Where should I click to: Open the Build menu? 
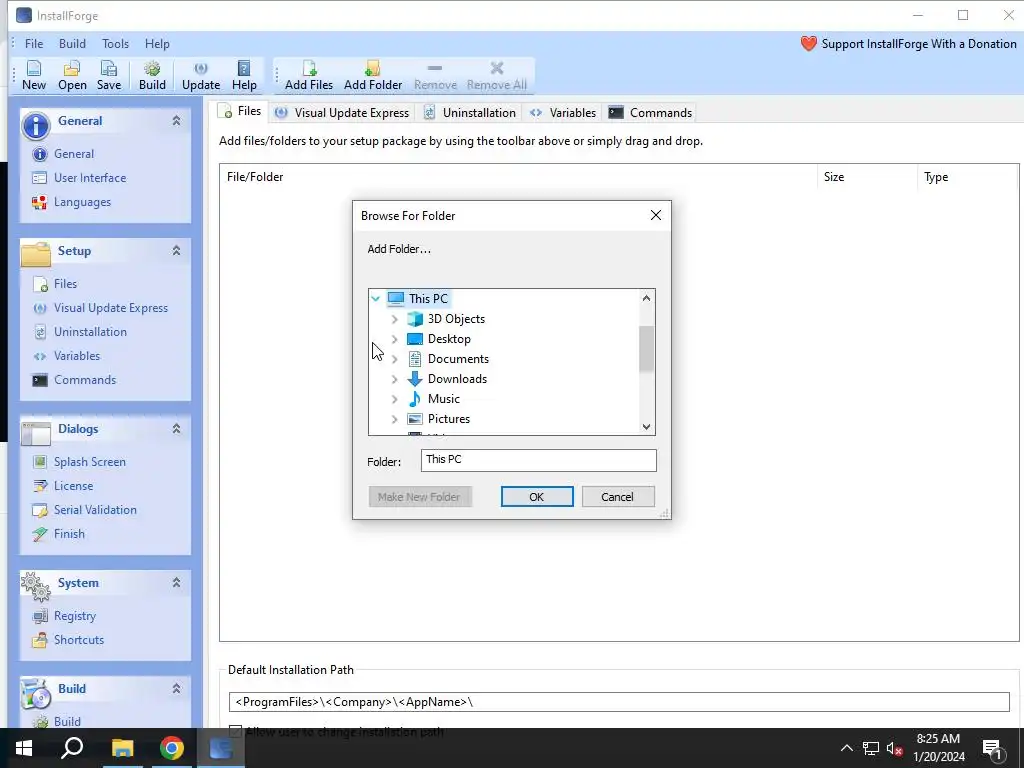pos(72,44)
